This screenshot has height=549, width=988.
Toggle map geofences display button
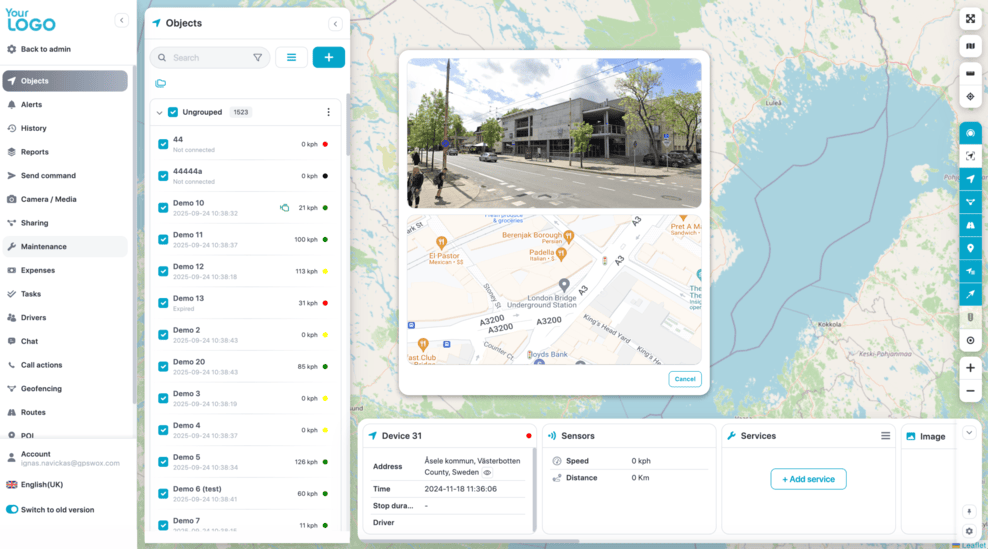pos(970,202)
